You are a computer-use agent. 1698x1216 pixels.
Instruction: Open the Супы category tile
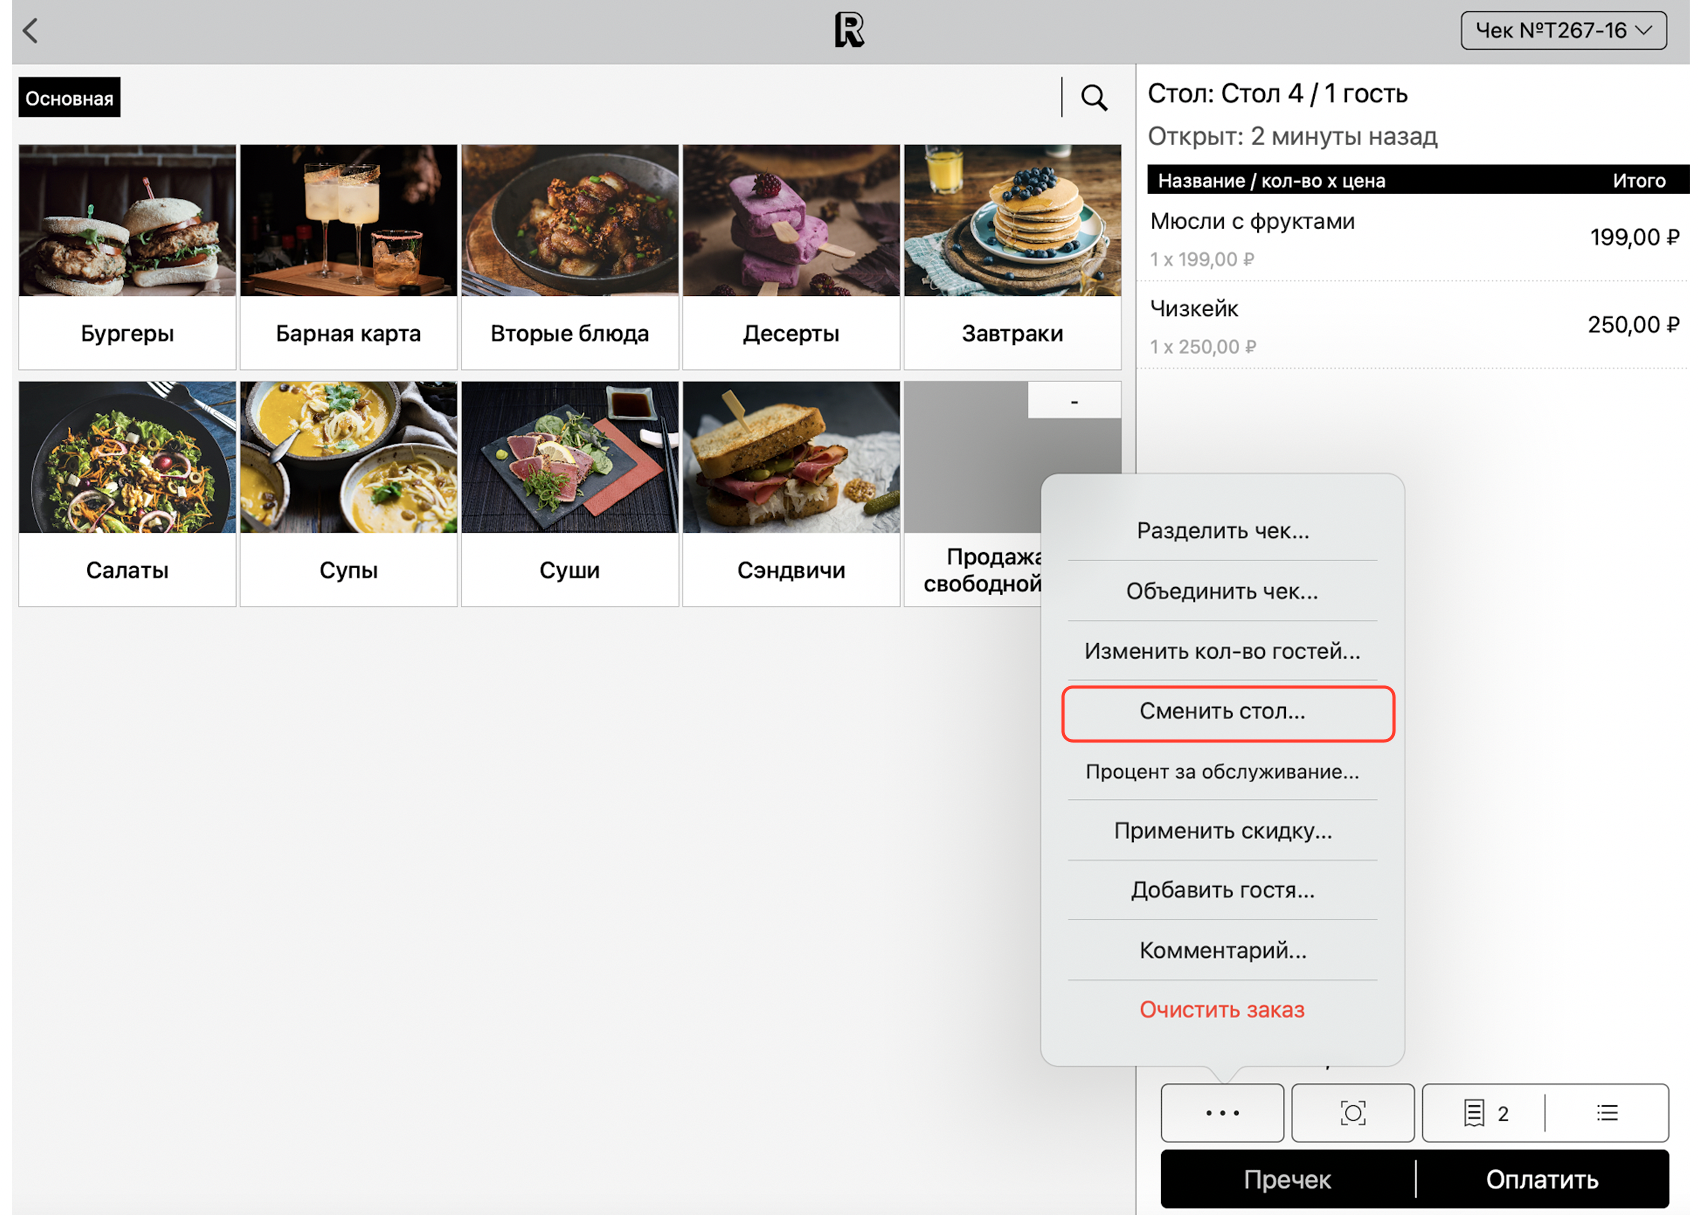[x=348, y=494]
